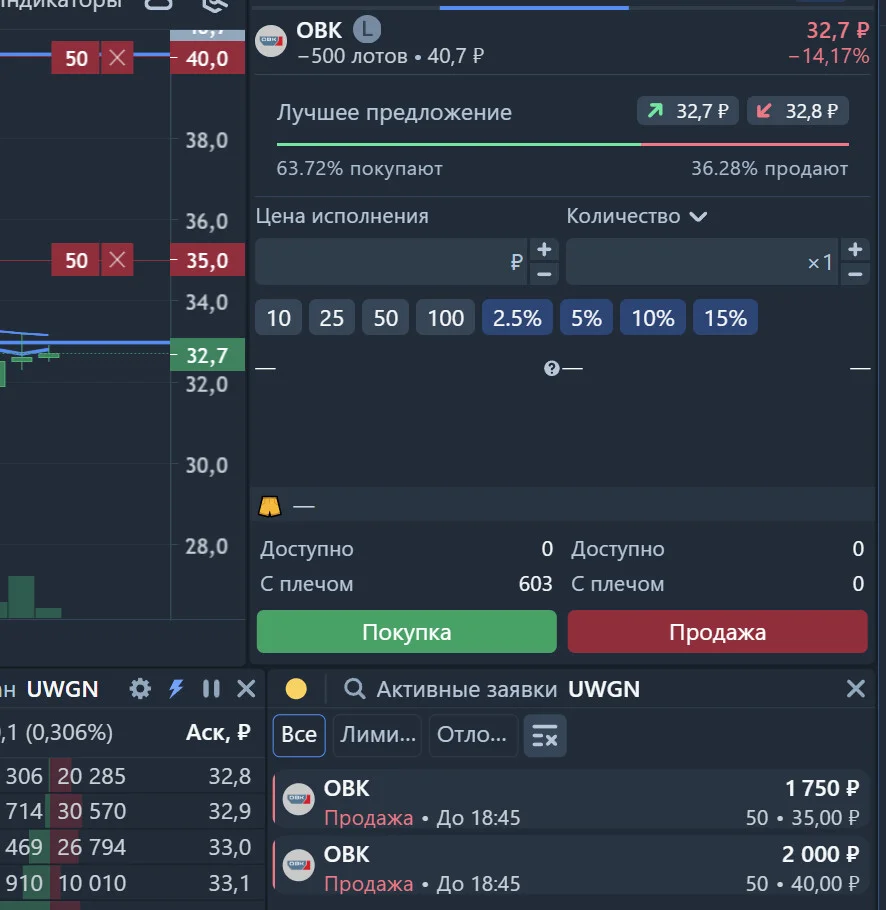
Task: Click the question mark help icon
Action: (551, 369)
